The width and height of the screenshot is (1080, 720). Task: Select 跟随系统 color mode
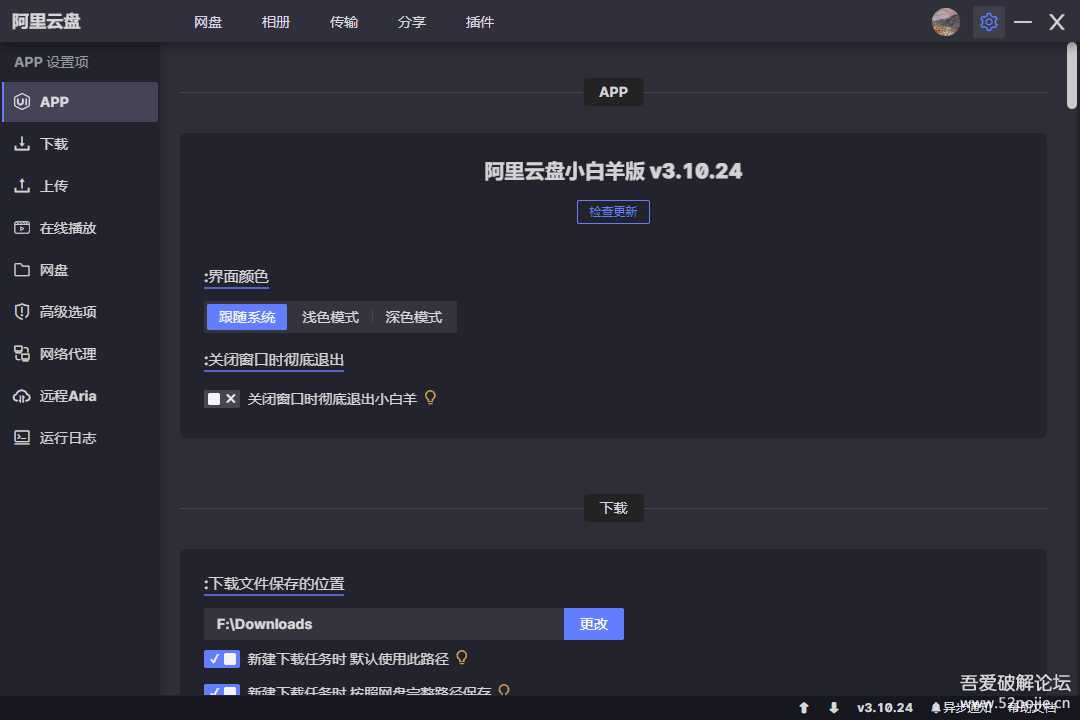click(x=247, y=317)
